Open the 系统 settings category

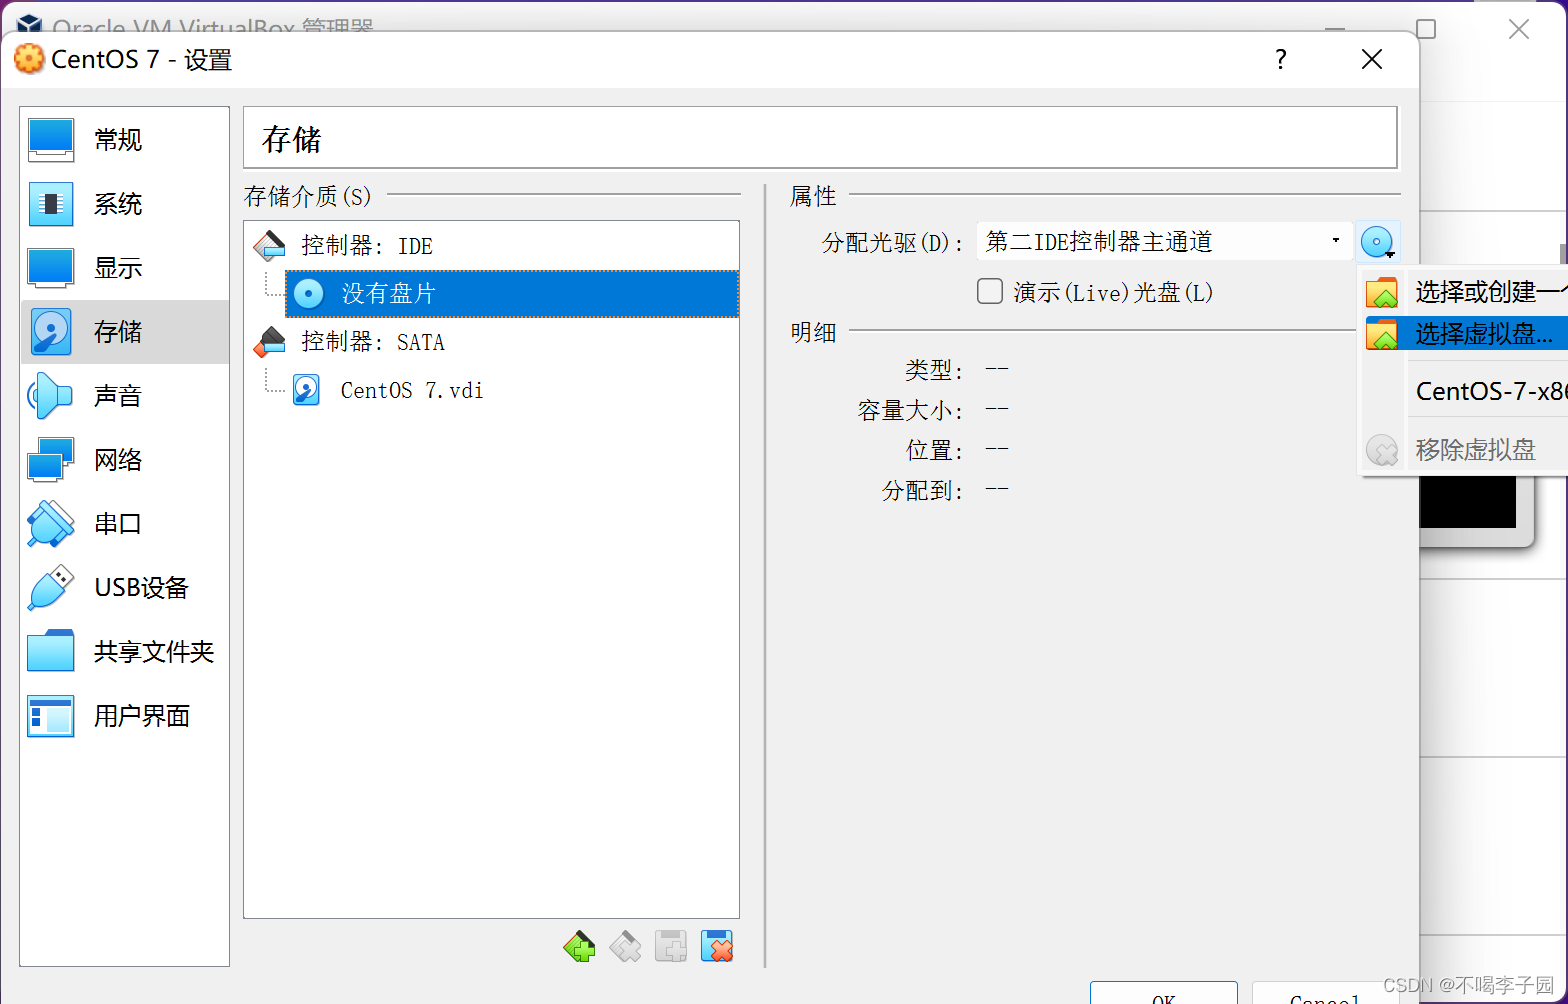click(x=124, y=204)
